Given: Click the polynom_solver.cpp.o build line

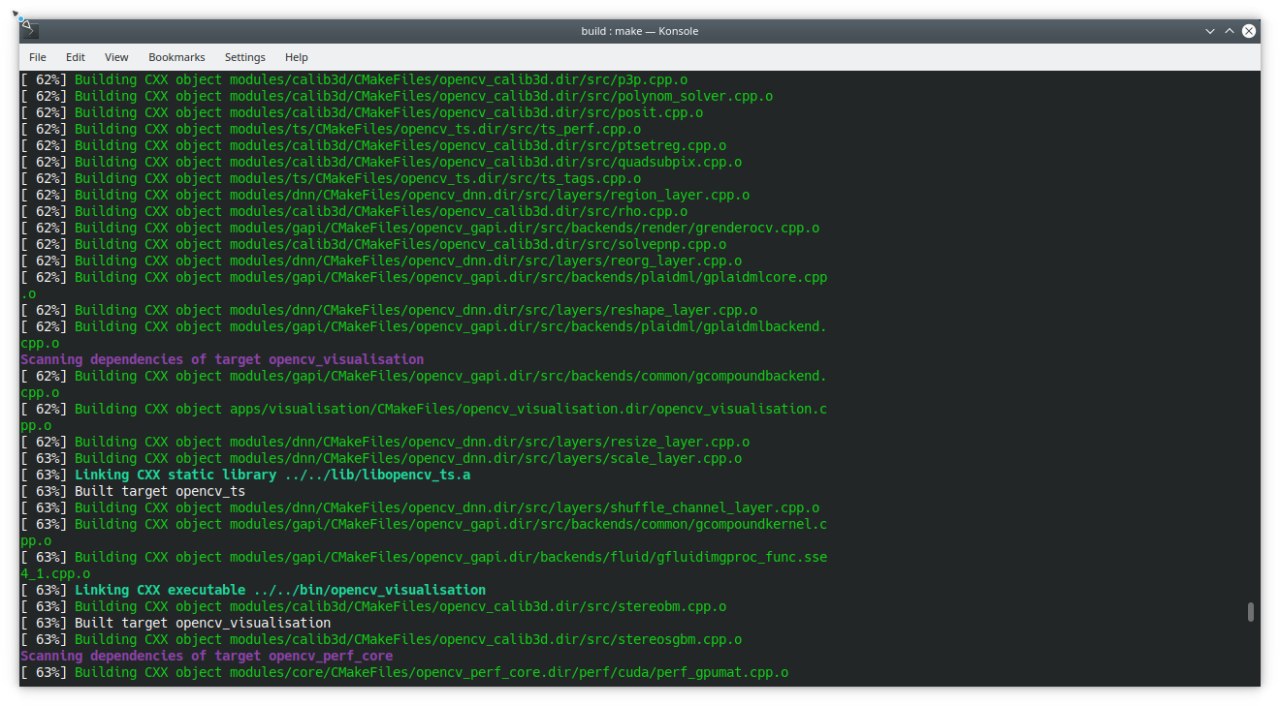Looking at the screenshot, I should coord(397,96).
